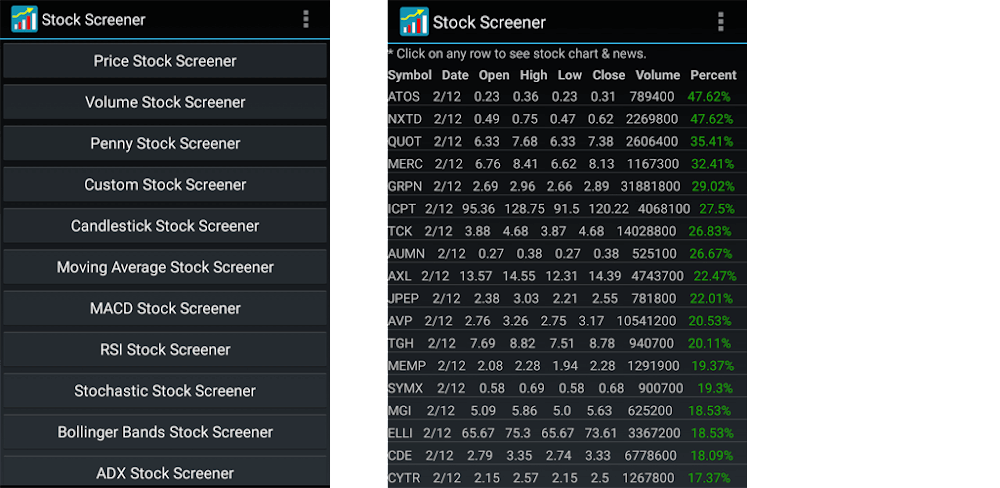
Task: Open overflow menu in left Stock Screener screen
Action: pos(306,19)
